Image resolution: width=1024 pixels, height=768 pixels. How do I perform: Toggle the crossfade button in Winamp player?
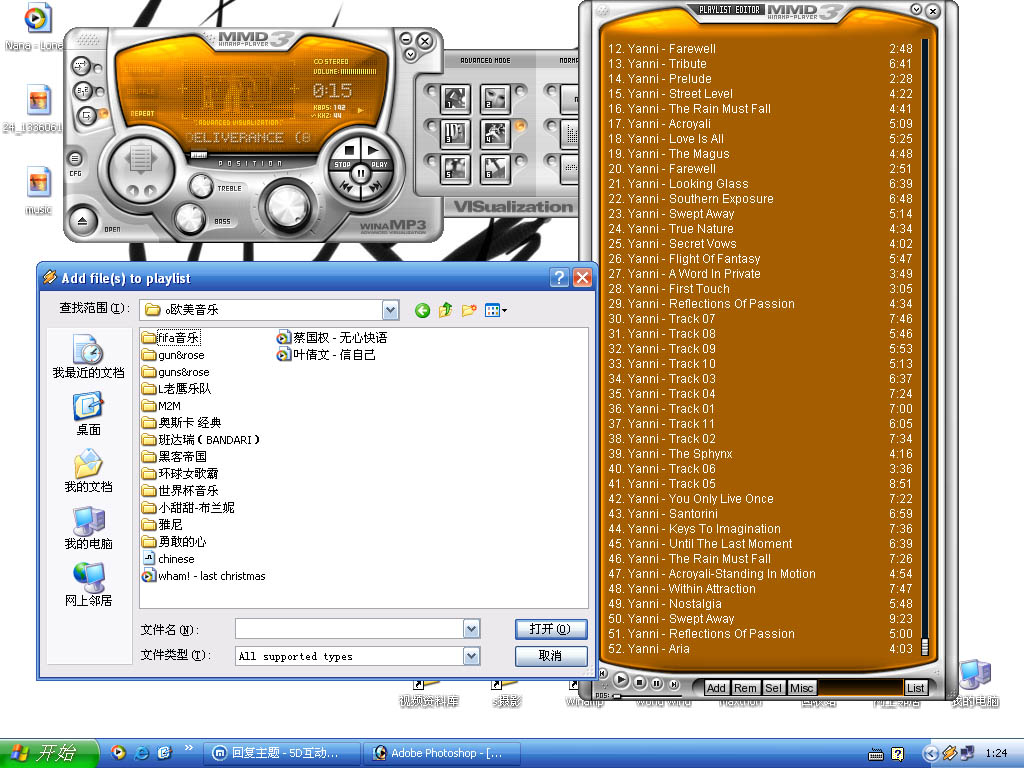coord(81,65)
